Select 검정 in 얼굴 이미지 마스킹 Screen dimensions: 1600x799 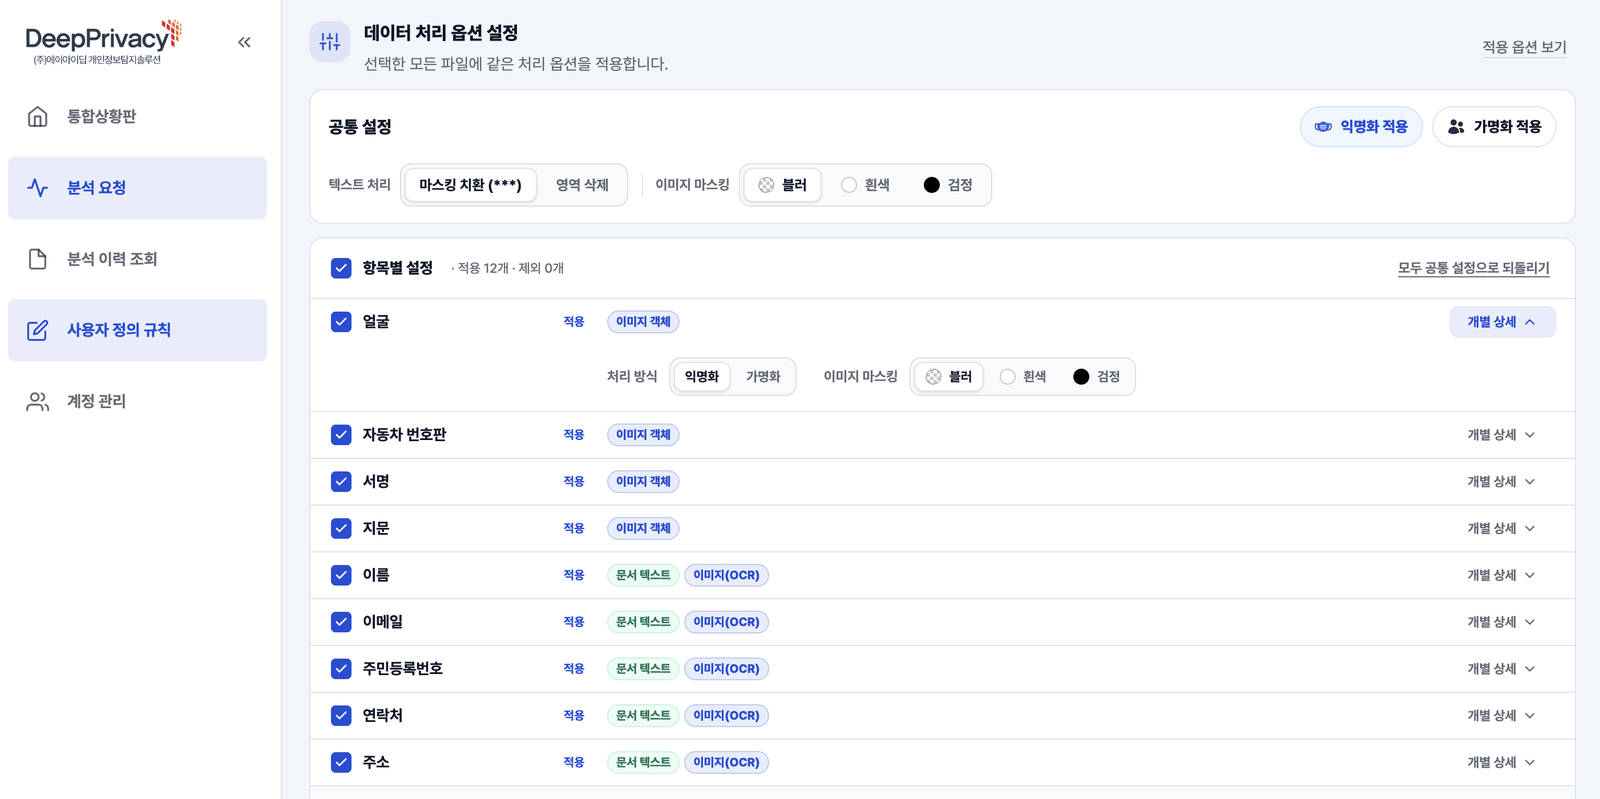(x=1097, y=377)
